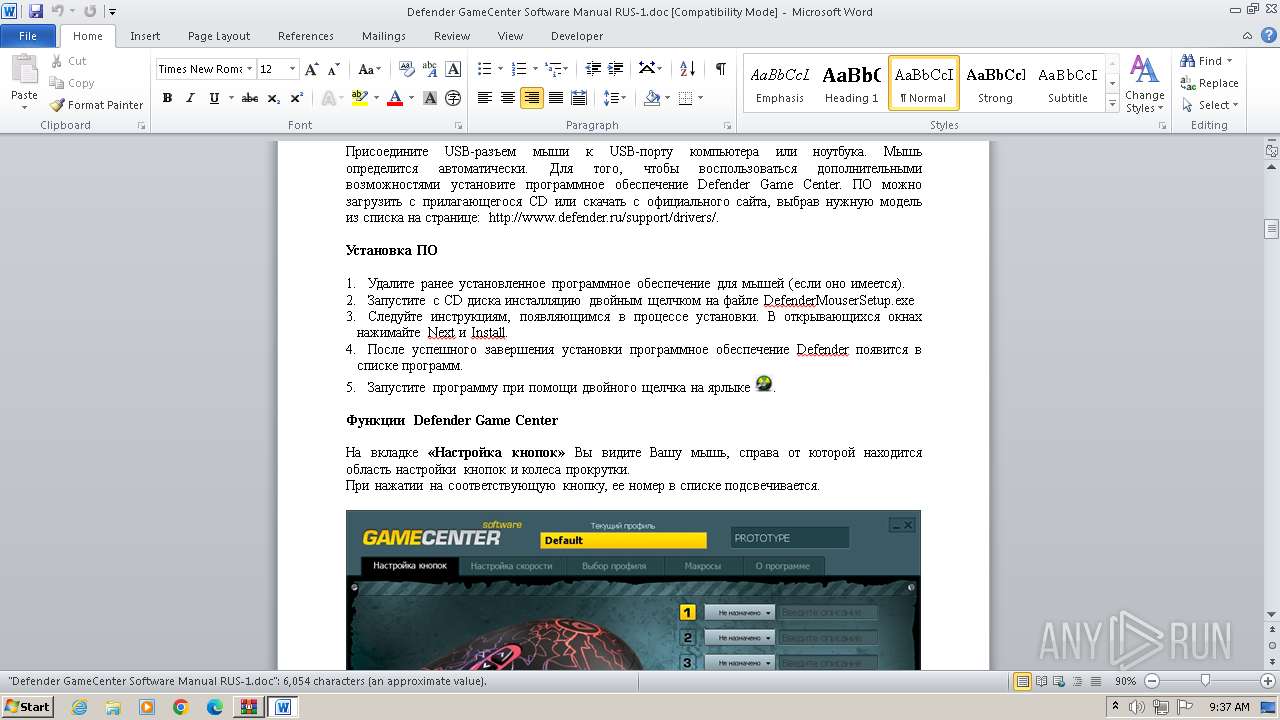Viewport: 1280px width, 720px height.
Task: Click the Windows Start button
Action: (x=27, y=707)
